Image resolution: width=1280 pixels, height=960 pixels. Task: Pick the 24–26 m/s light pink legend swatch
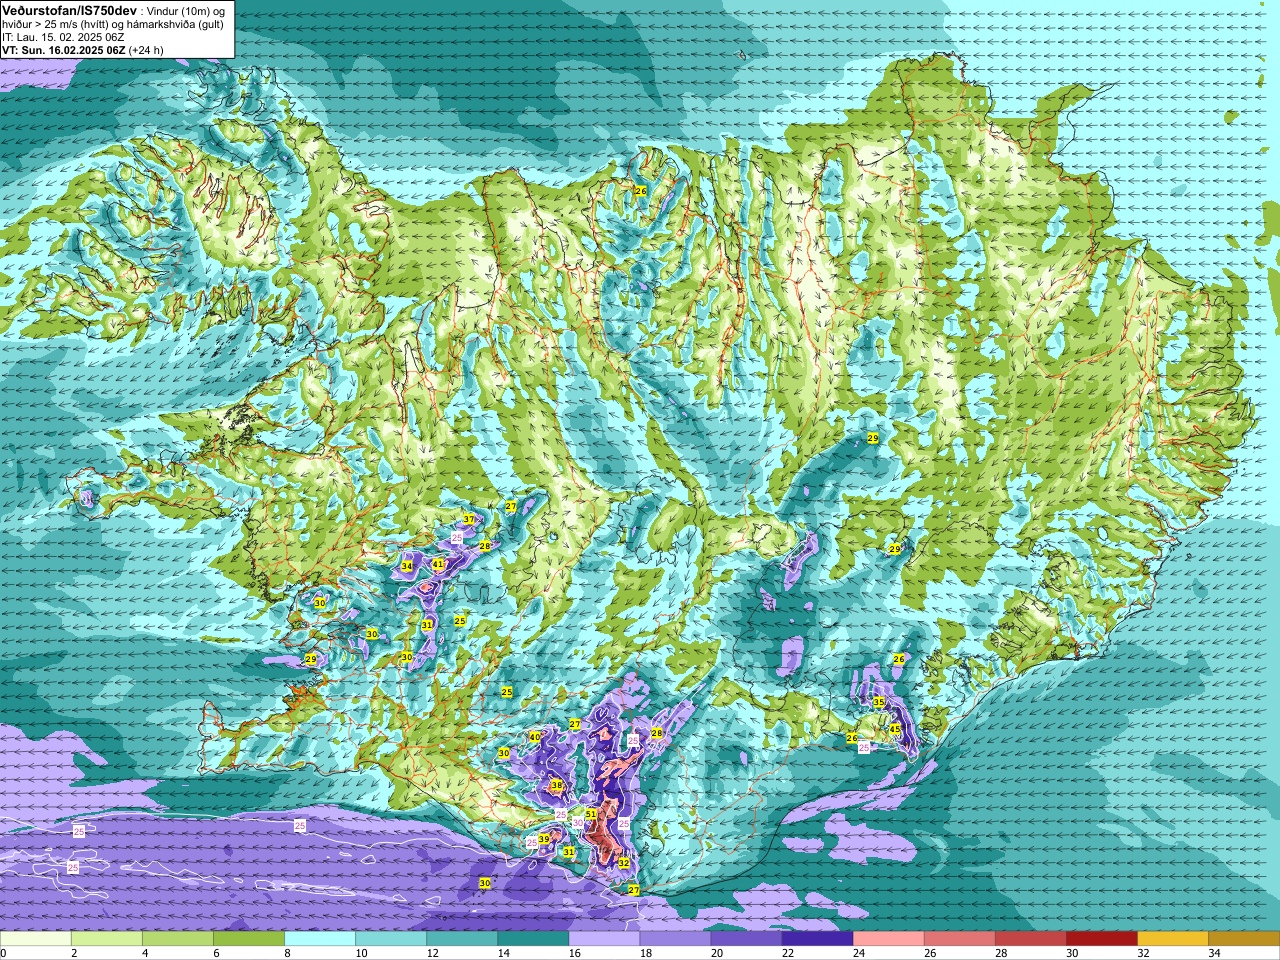(888, 939)
